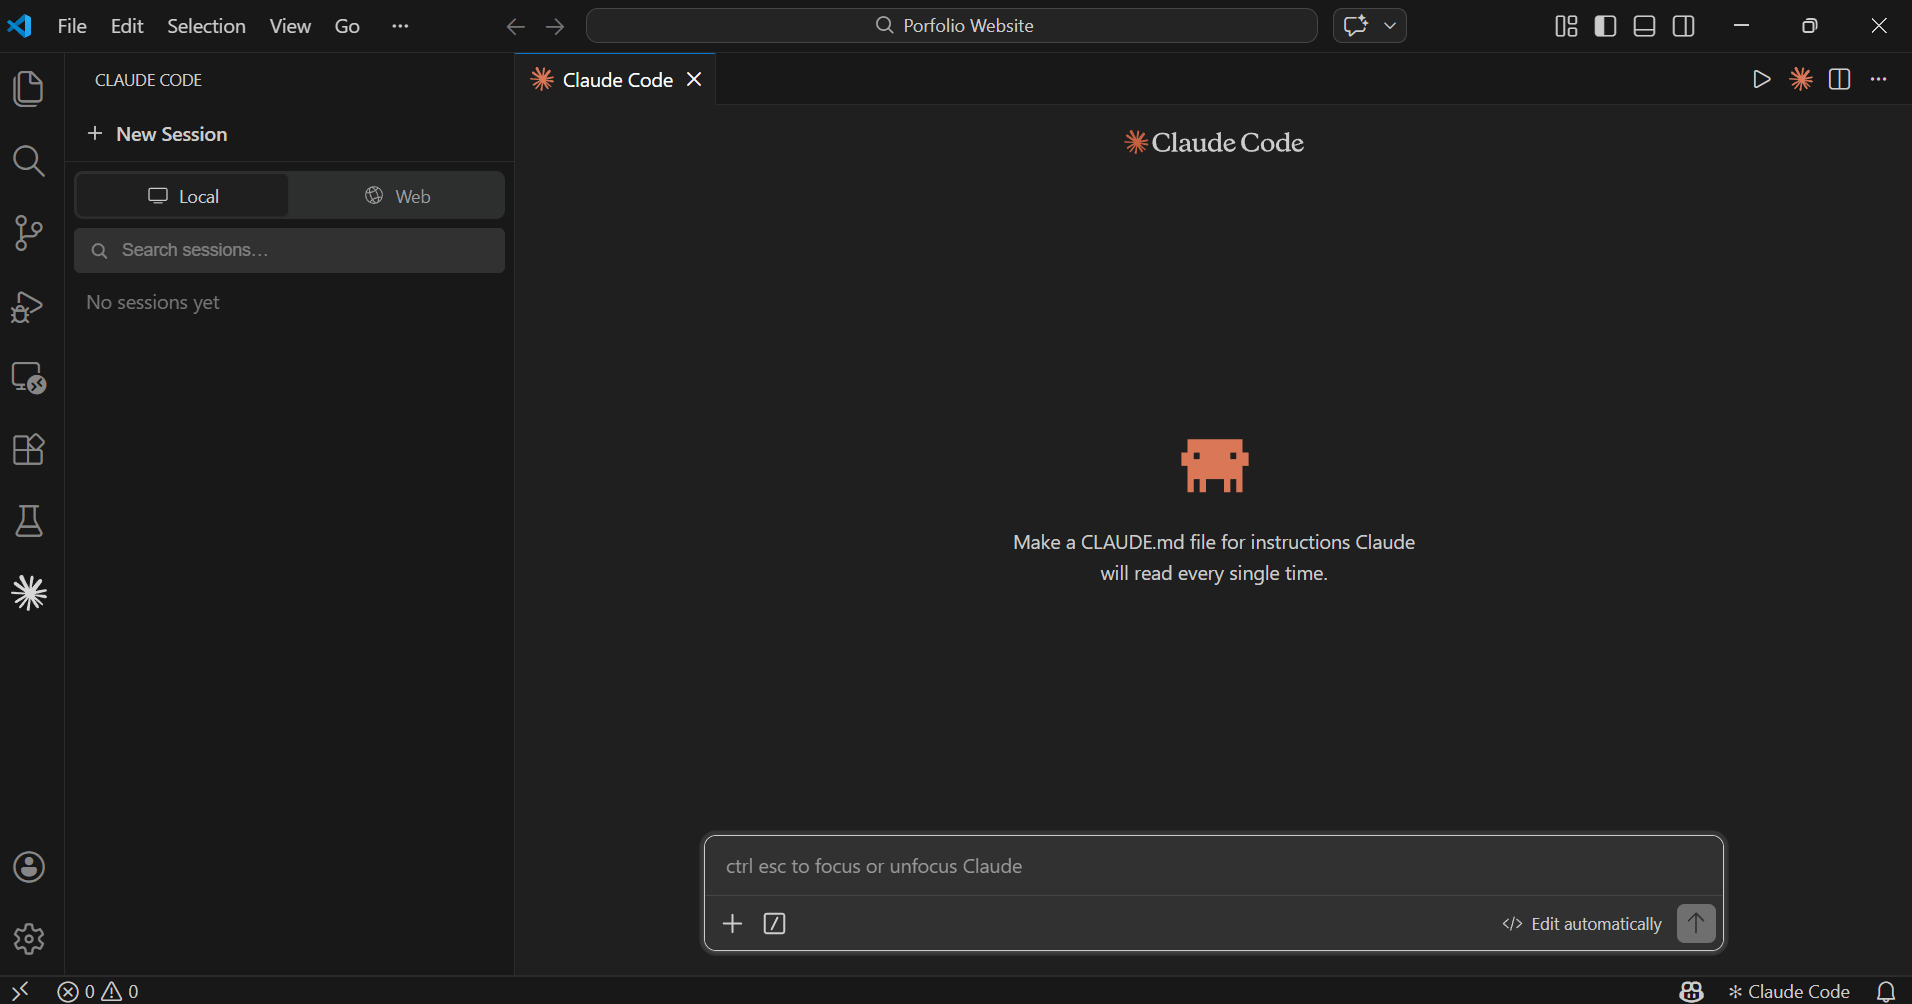Image resolution: width=1912 pixels, height=1004 pixels.
Task: Open the Manage settings gear
Action: (29, 939)
